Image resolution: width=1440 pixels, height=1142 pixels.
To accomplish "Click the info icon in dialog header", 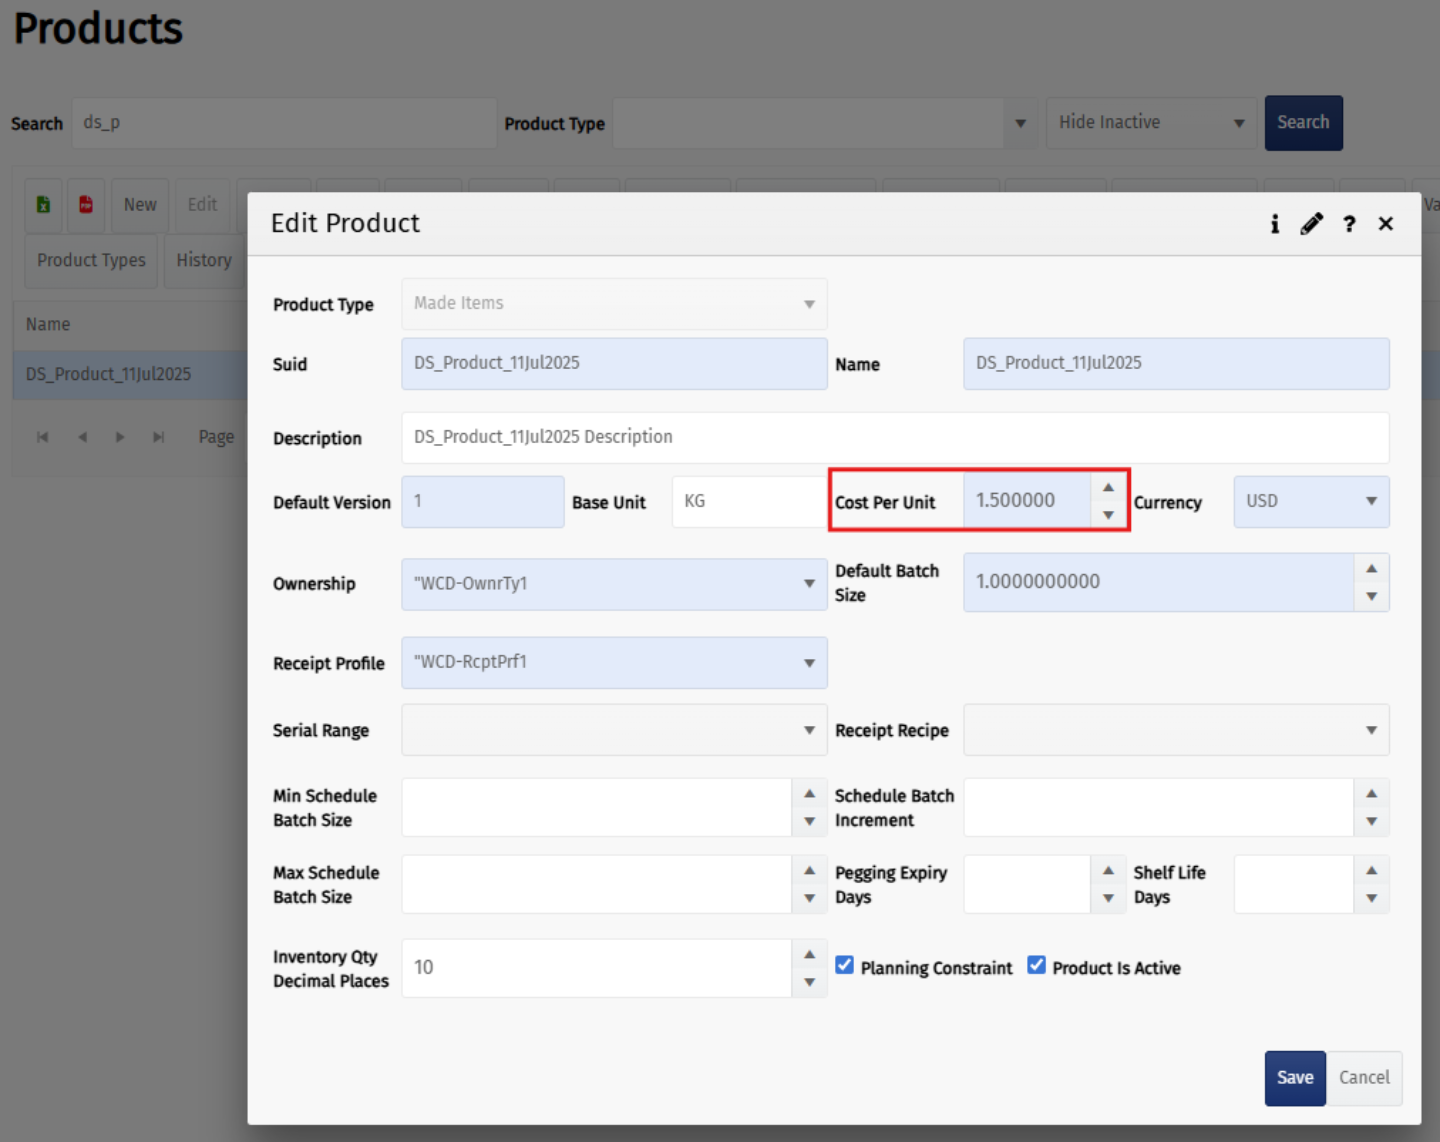I will point(1274,224).
